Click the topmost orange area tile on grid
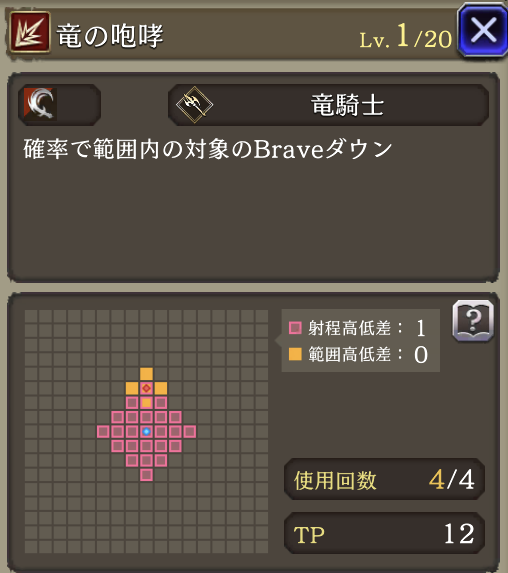The width and height of the screenshot is (508, 573). pos(146,374)
